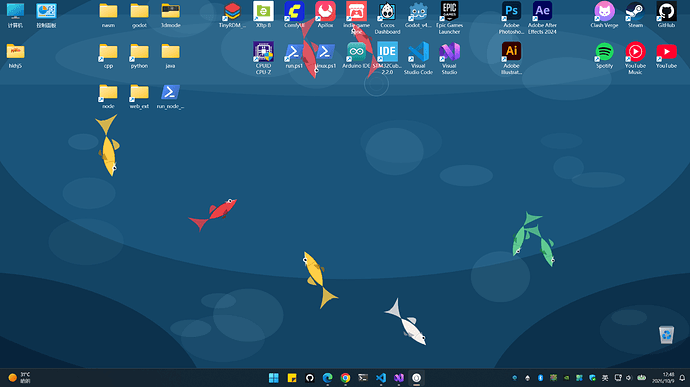Open the godot folder
The image size is (690, 387).
[139, 15]
